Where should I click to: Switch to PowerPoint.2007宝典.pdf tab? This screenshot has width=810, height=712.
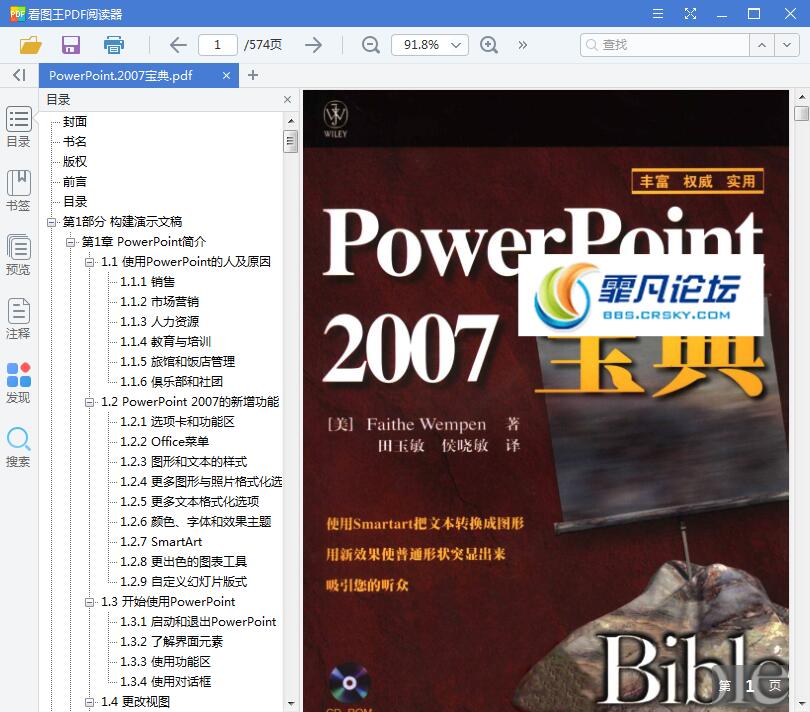click(x=120, y=75)
